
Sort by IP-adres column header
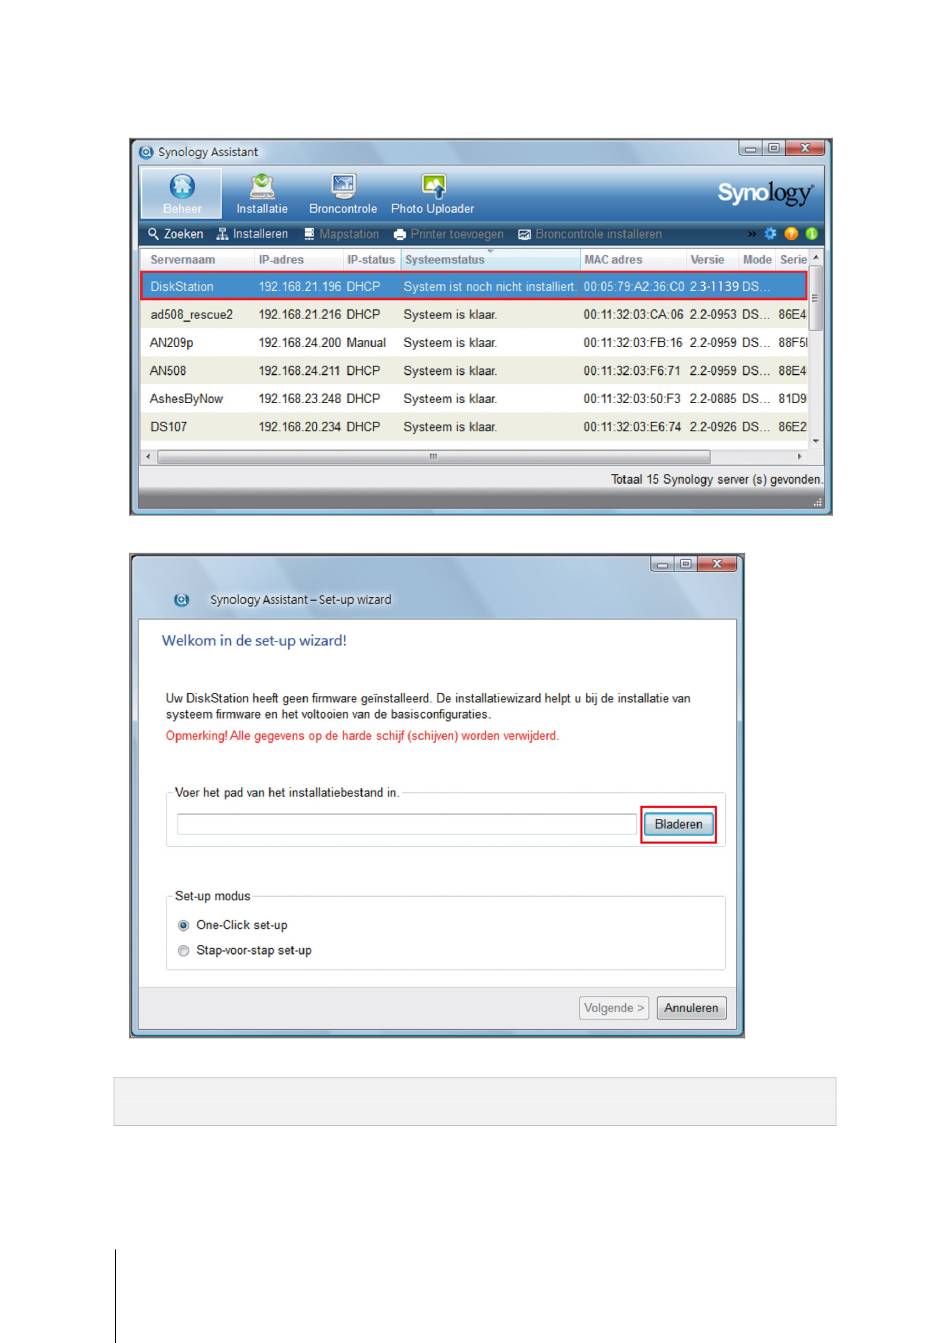[297, 259]
